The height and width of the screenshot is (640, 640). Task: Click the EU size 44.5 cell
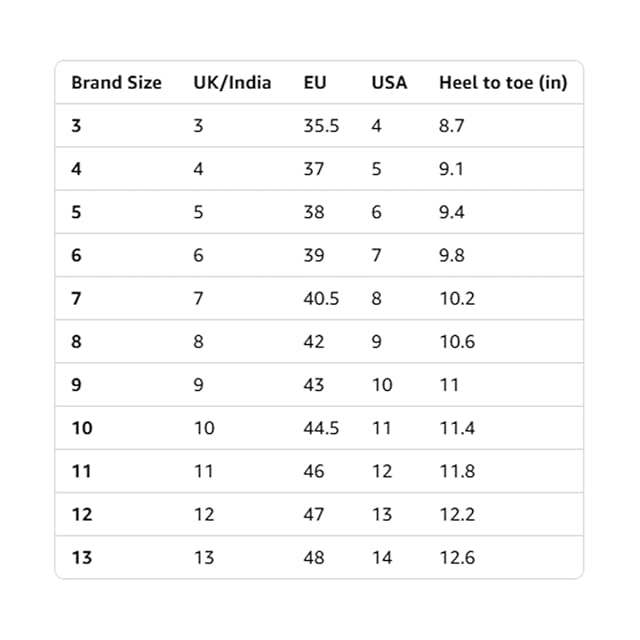tap(321, 428)
